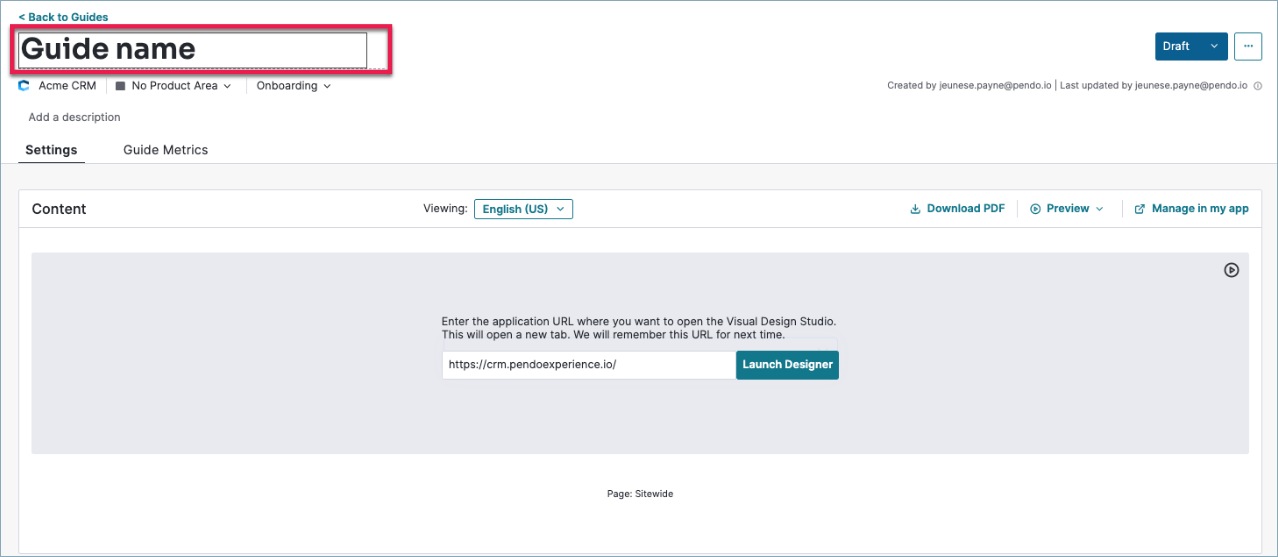Expand the Preview options chevron
Screen dimensions: 1278x557
1100,209
